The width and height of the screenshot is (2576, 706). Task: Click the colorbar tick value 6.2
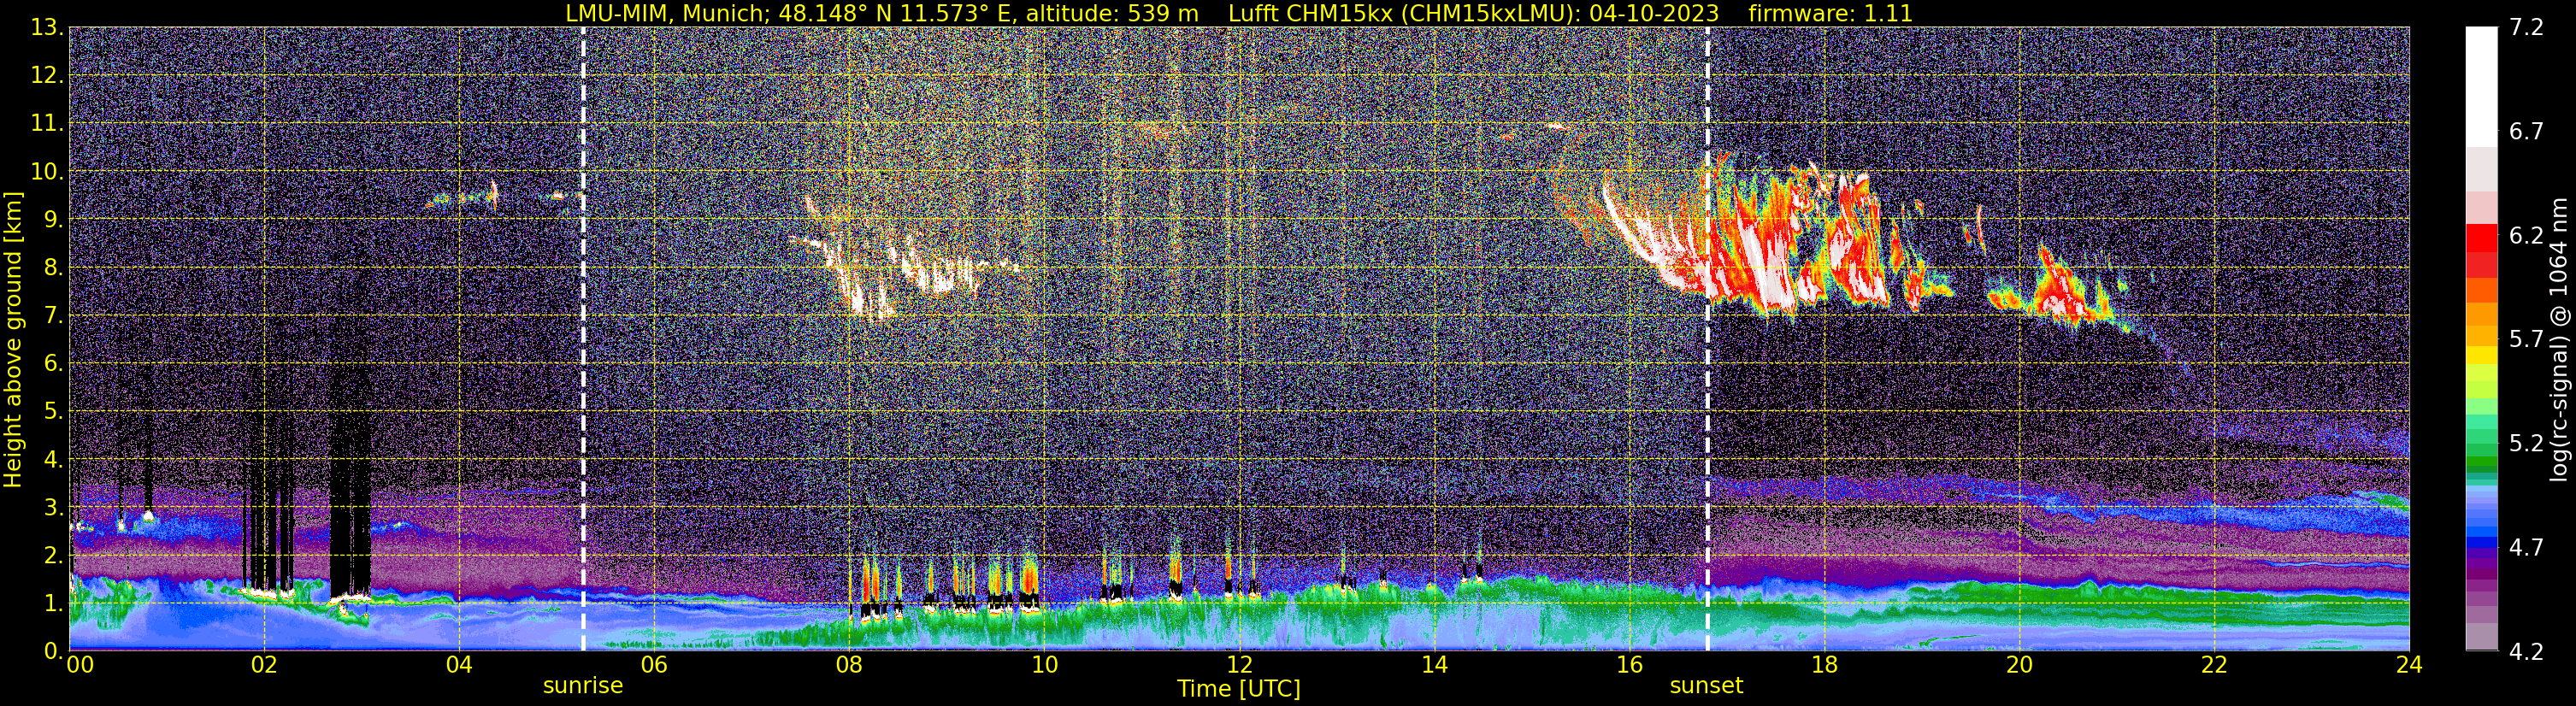click(x=2526, y=236)
